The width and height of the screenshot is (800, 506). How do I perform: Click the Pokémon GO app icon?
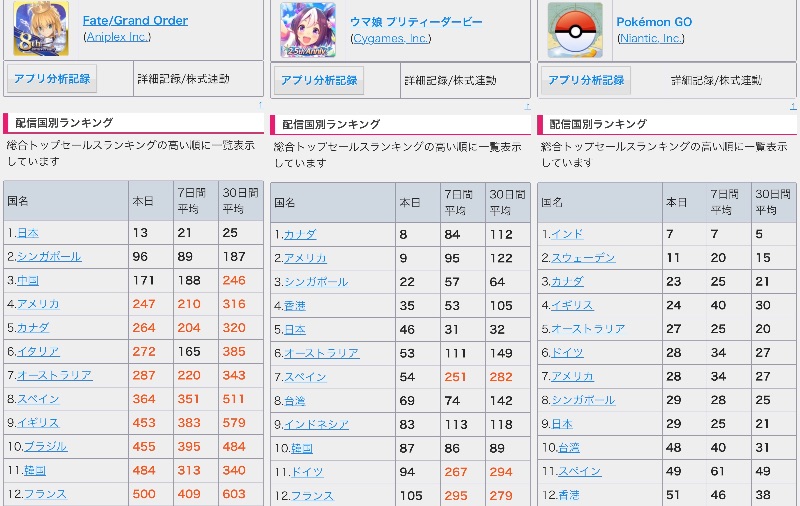[x=575, y=30]
